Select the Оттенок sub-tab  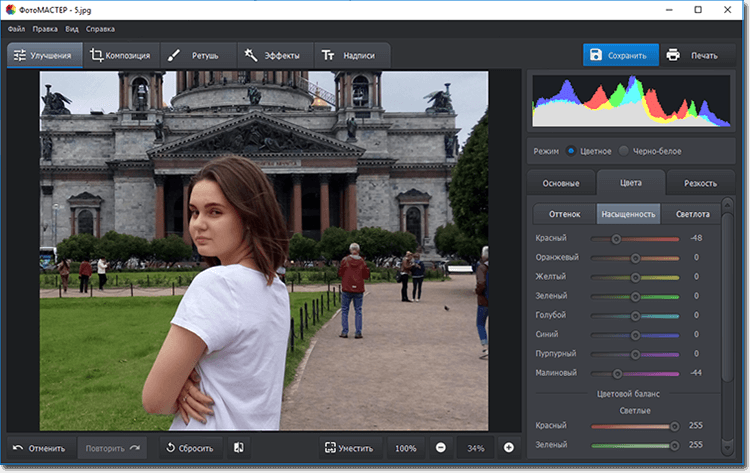(x=563, y=214)
